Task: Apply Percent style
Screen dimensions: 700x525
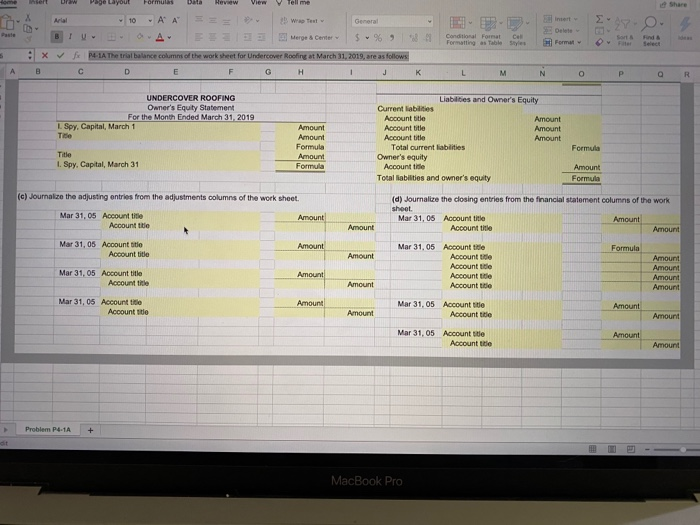Action: click(378, 38)
